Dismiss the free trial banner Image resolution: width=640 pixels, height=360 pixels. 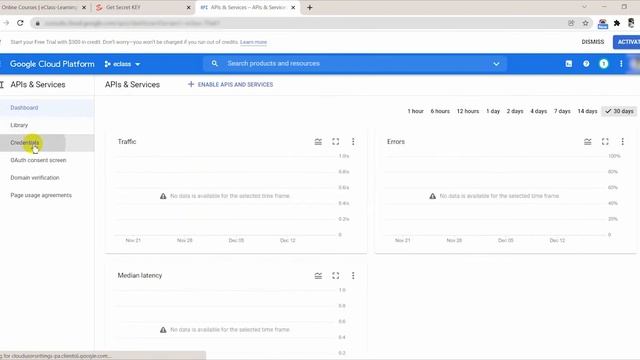[593, 42]
